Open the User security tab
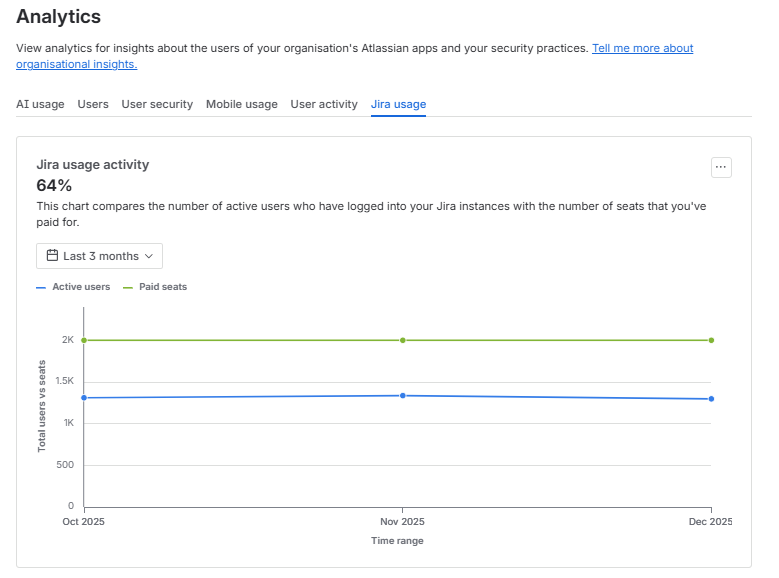The height and width of the screenshot is (578, 779). (157, 104)
